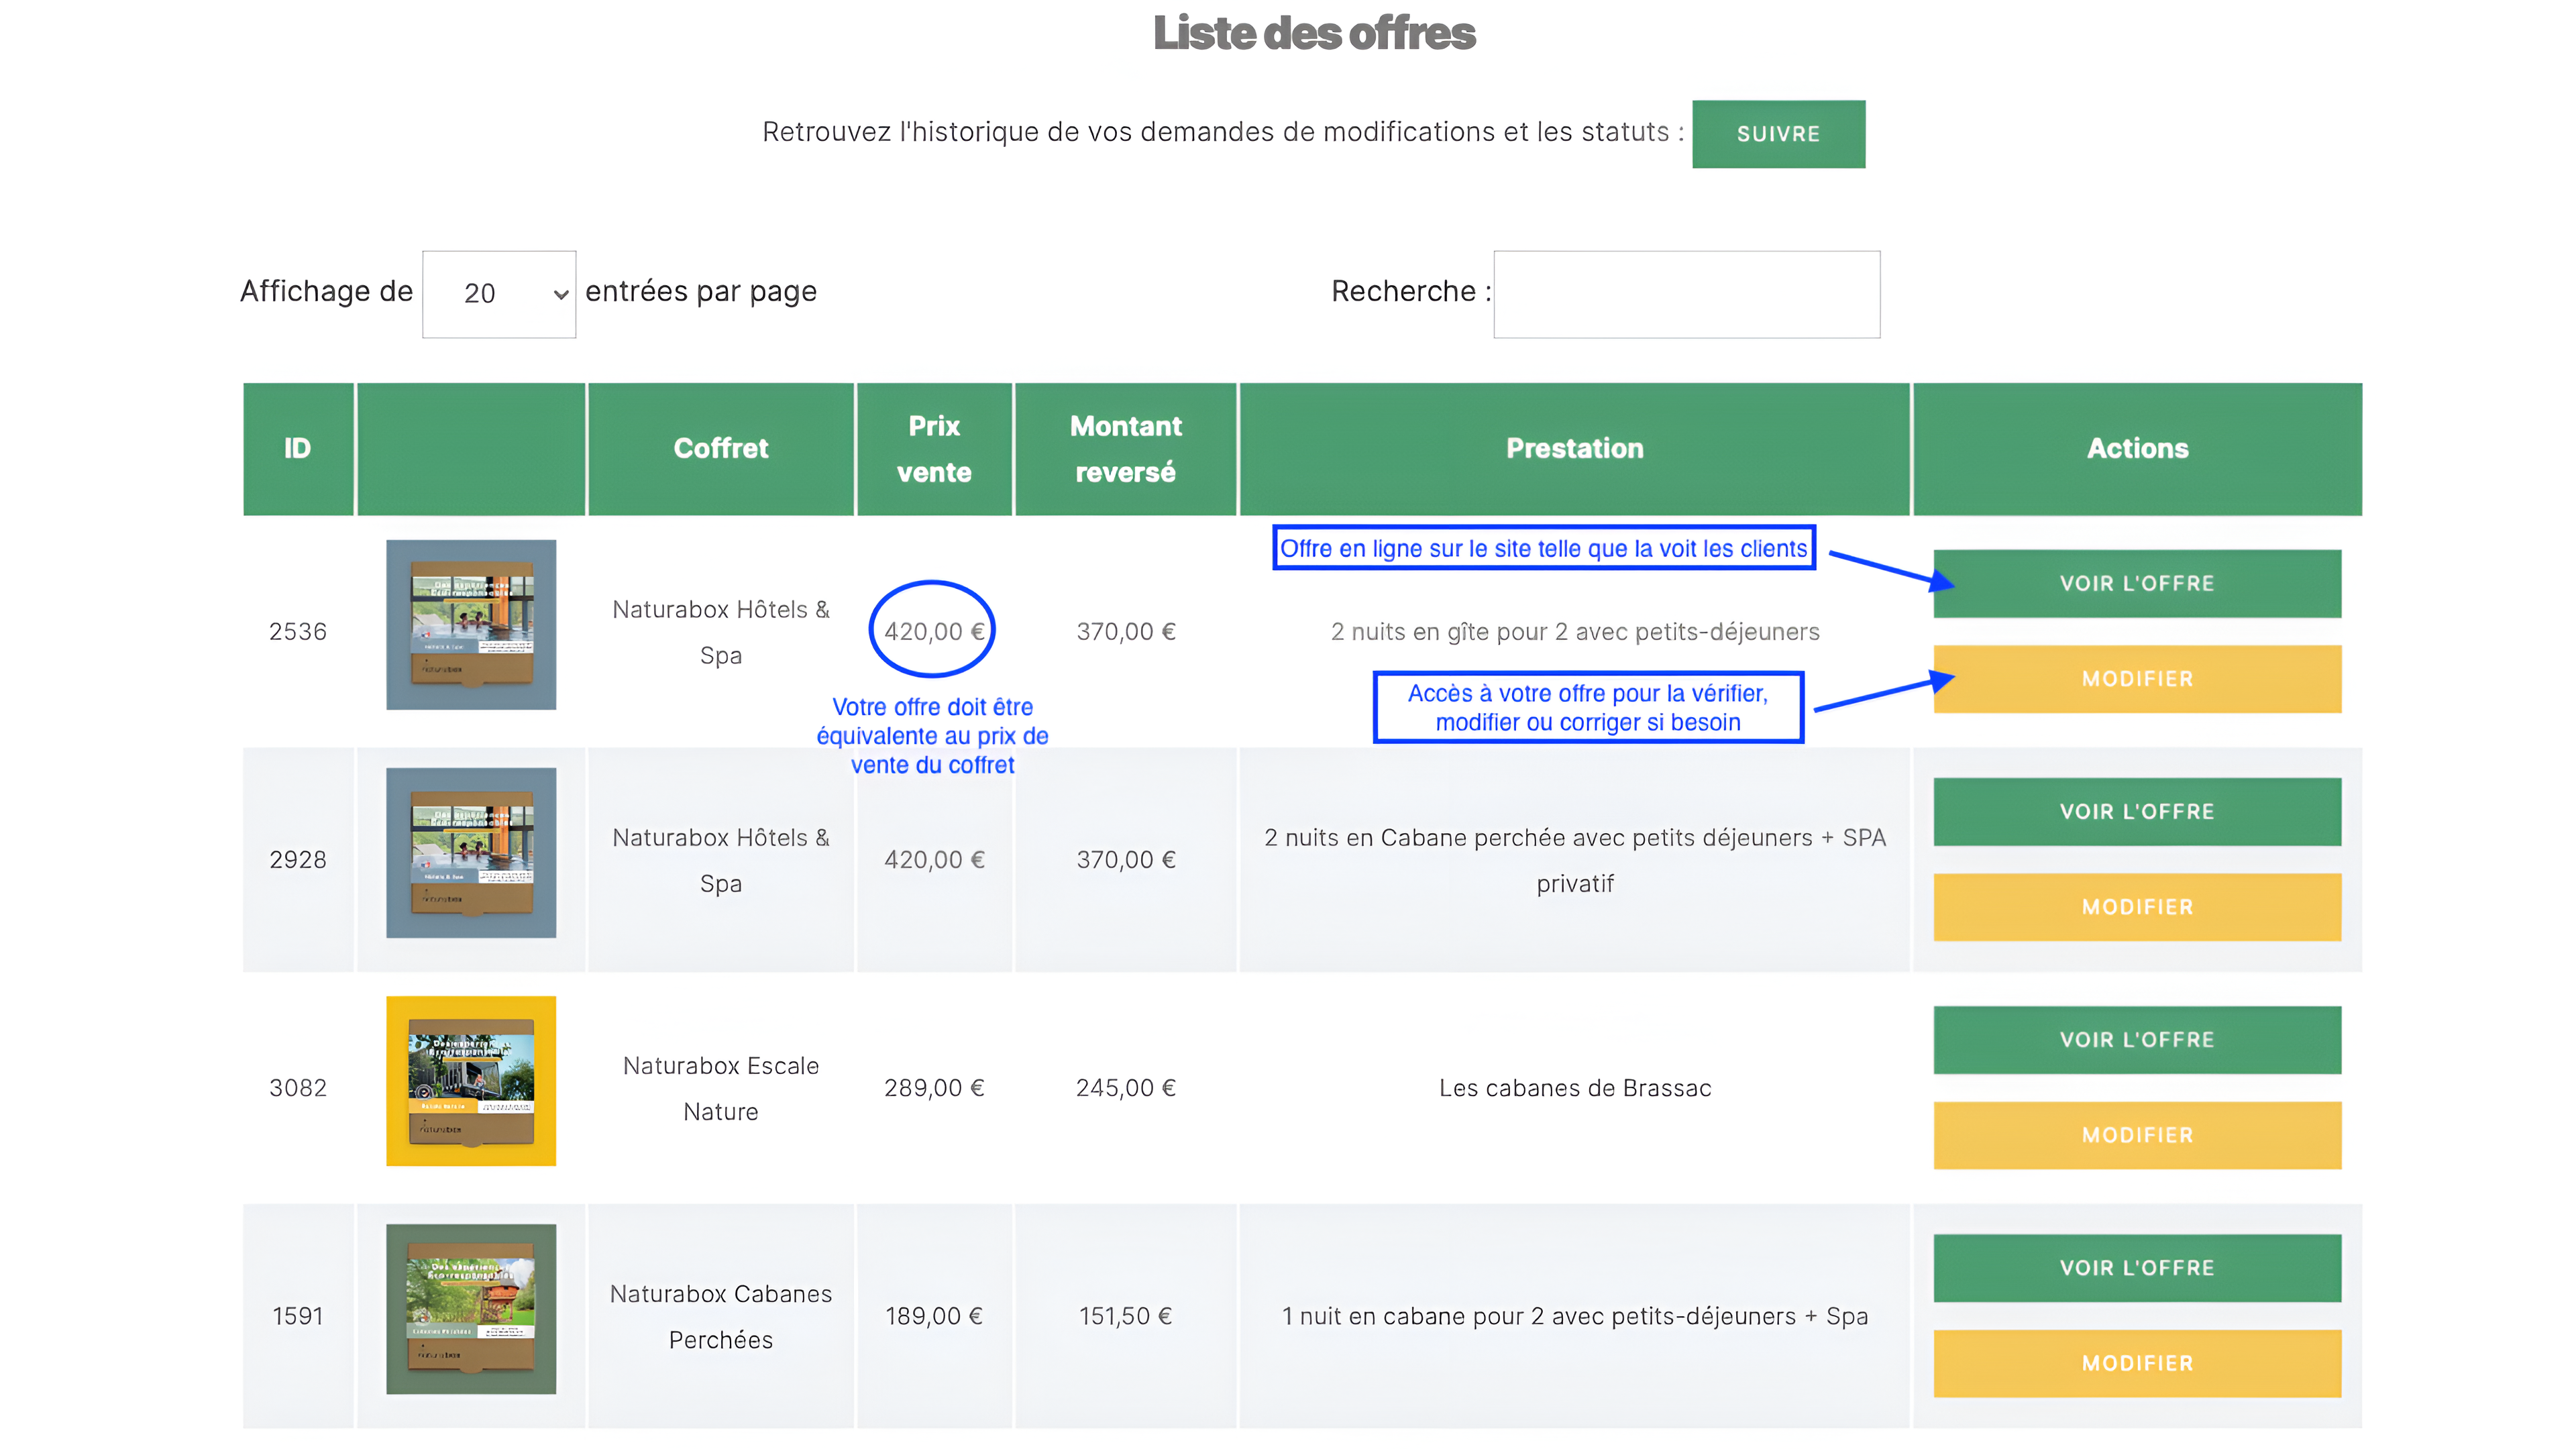Select ID cell 2928
Viewport: 2576px width, 1449px height.
[298, 860]
